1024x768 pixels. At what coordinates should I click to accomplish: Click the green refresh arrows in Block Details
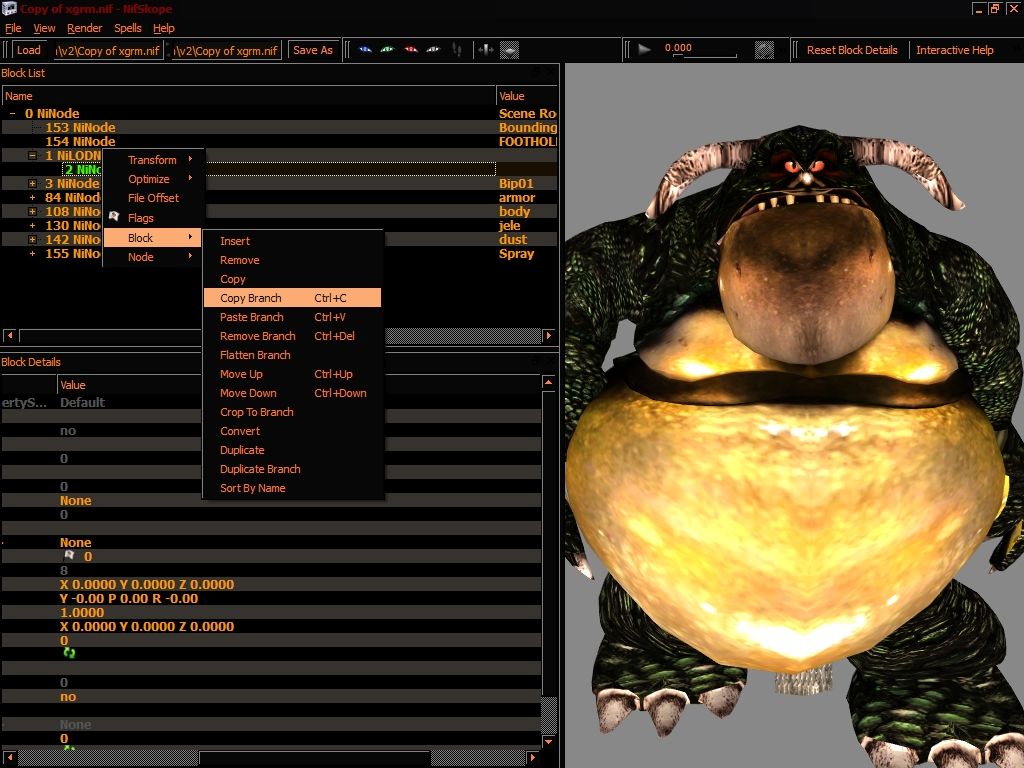pos(69,653)
